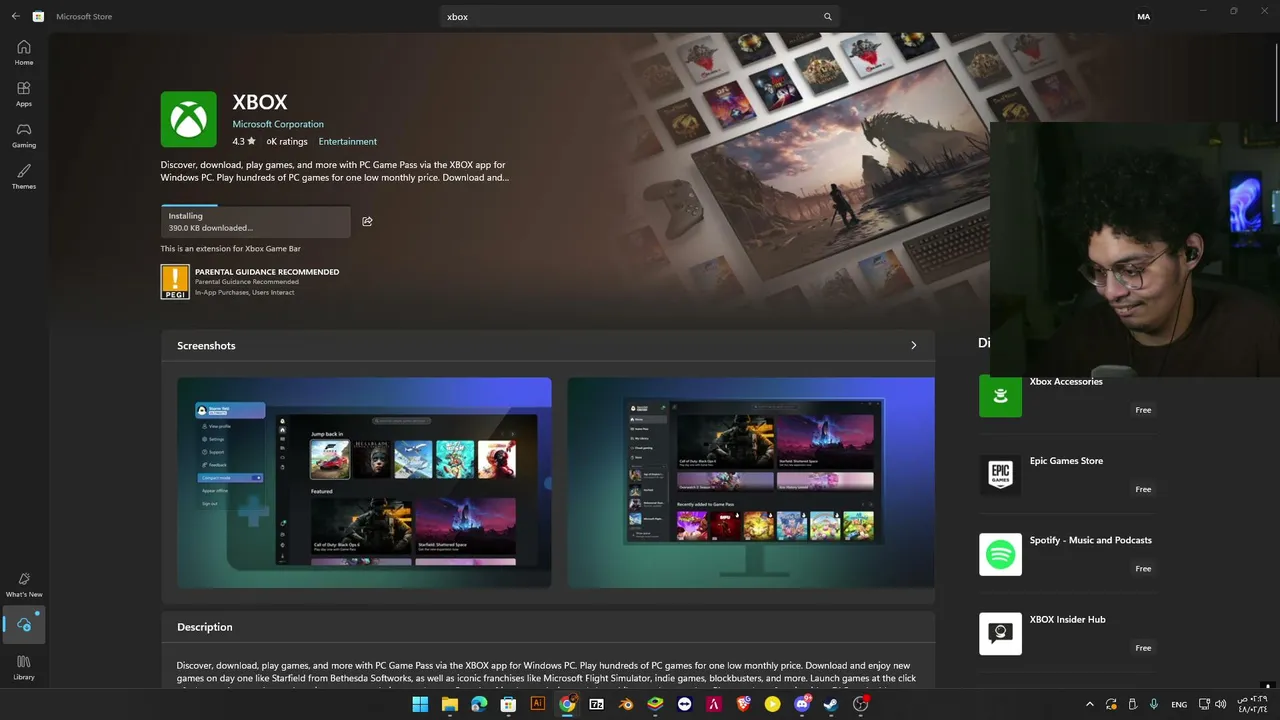The width and height of the screenshot is (1280, 720).
Task: Open Microsoft Edge from the taskbar
Action: point(479,704)
